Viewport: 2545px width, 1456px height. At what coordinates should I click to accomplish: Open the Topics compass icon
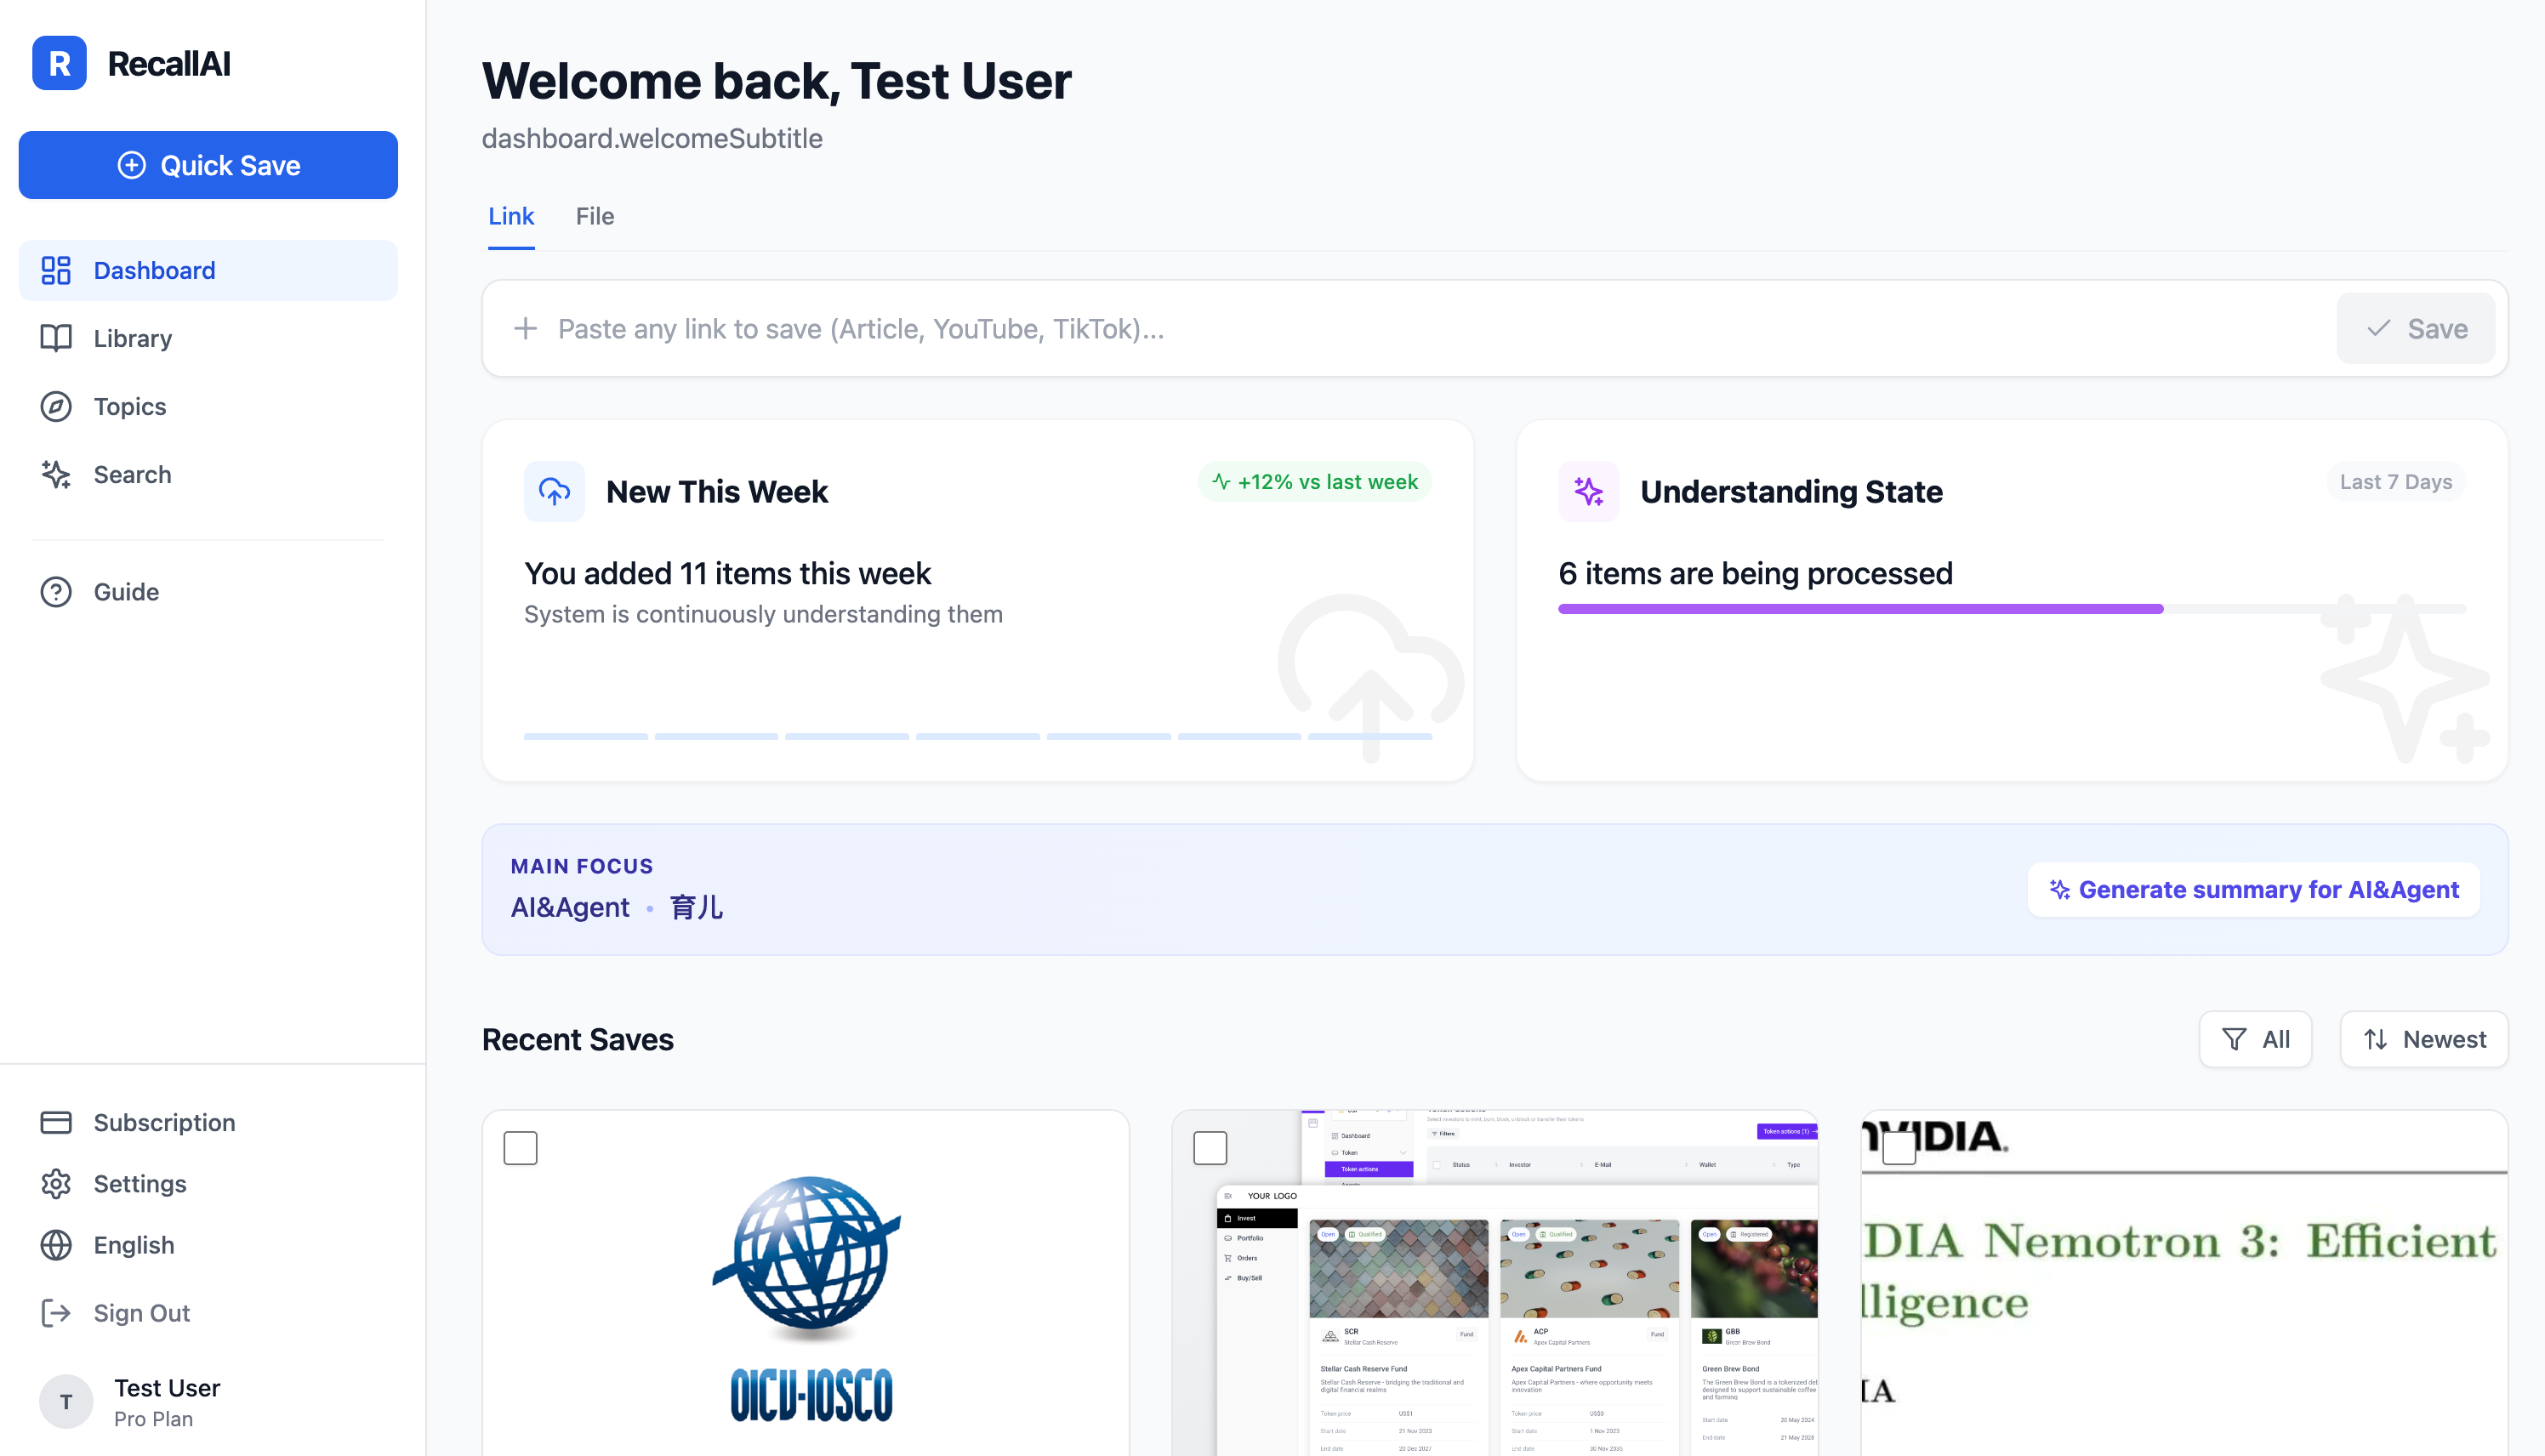[55, 406]
